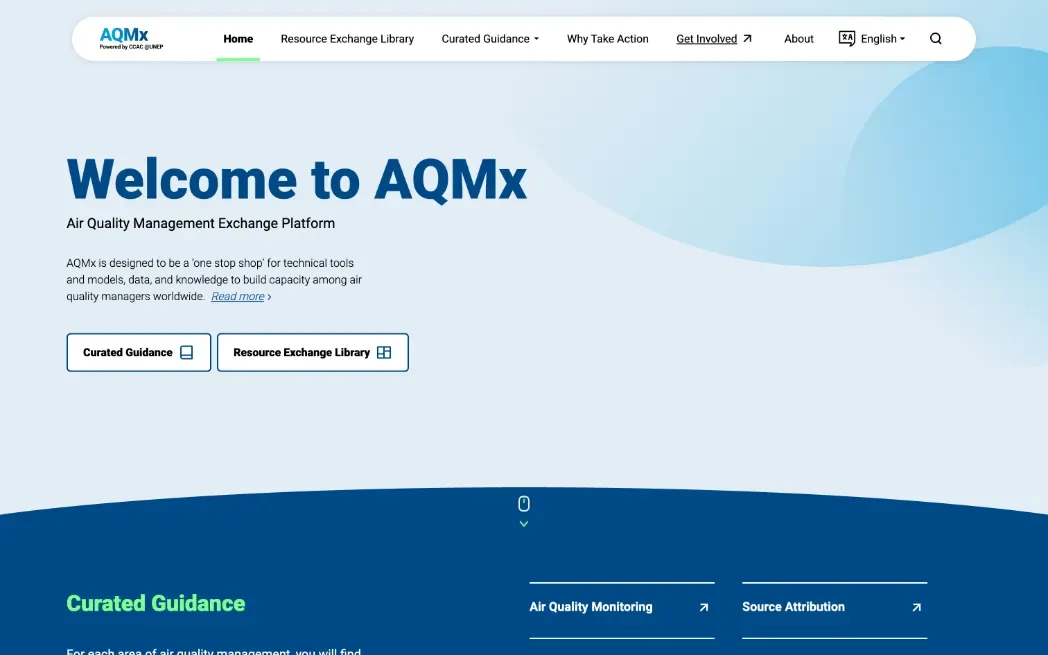This screenshot has height=655, width=1048.
Task: Click the book icon in Curated Guidance button
Action: click(x=186, y=353)
